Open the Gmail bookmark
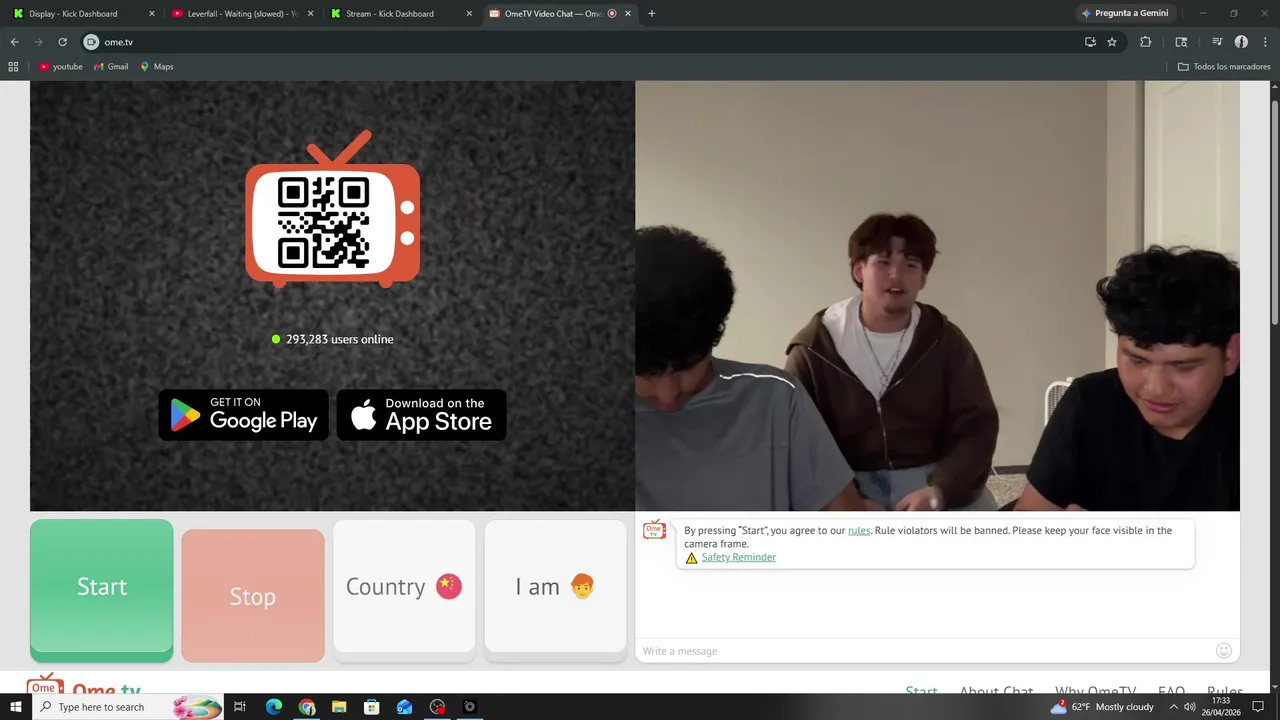 coord(111,67)
